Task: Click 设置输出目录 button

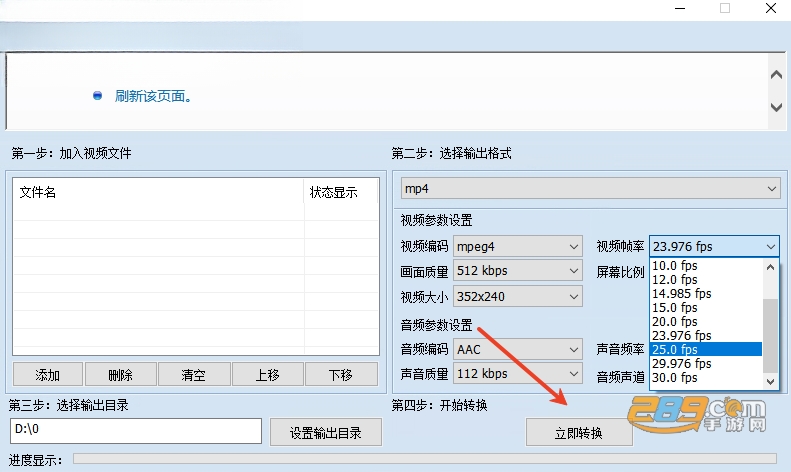Action: [326, 432]
